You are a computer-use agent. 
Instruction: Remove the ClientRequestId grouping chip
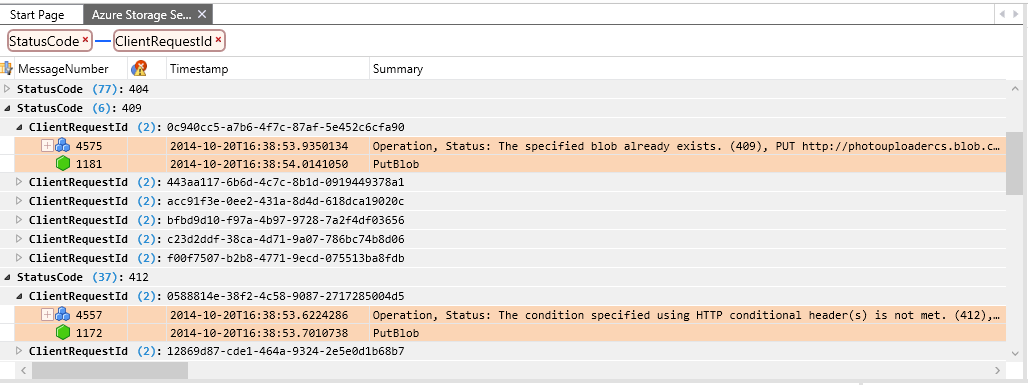(218, 41)
